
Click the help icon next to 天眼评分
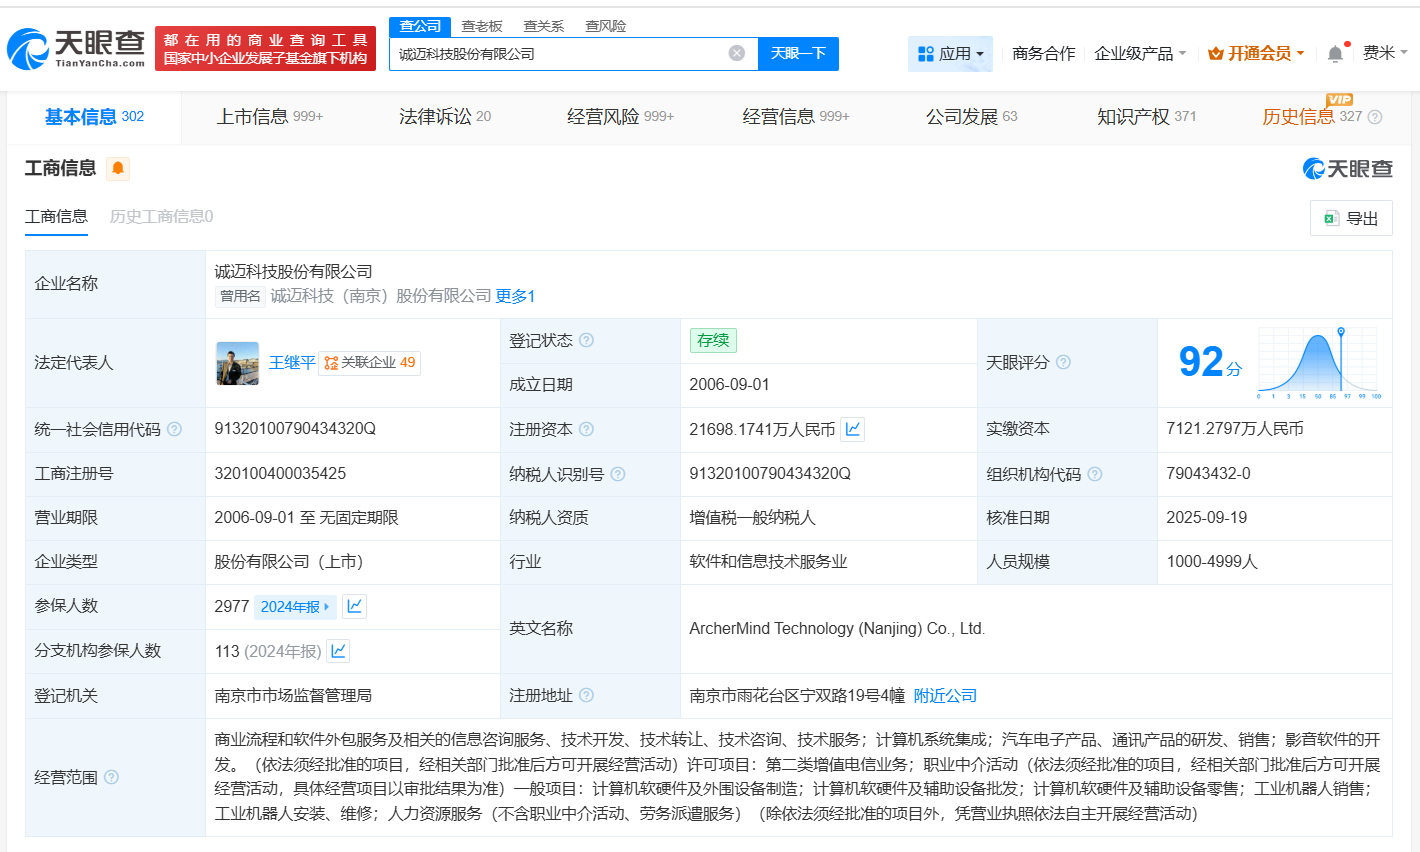pyautogui.click(x=1063, y=363)
